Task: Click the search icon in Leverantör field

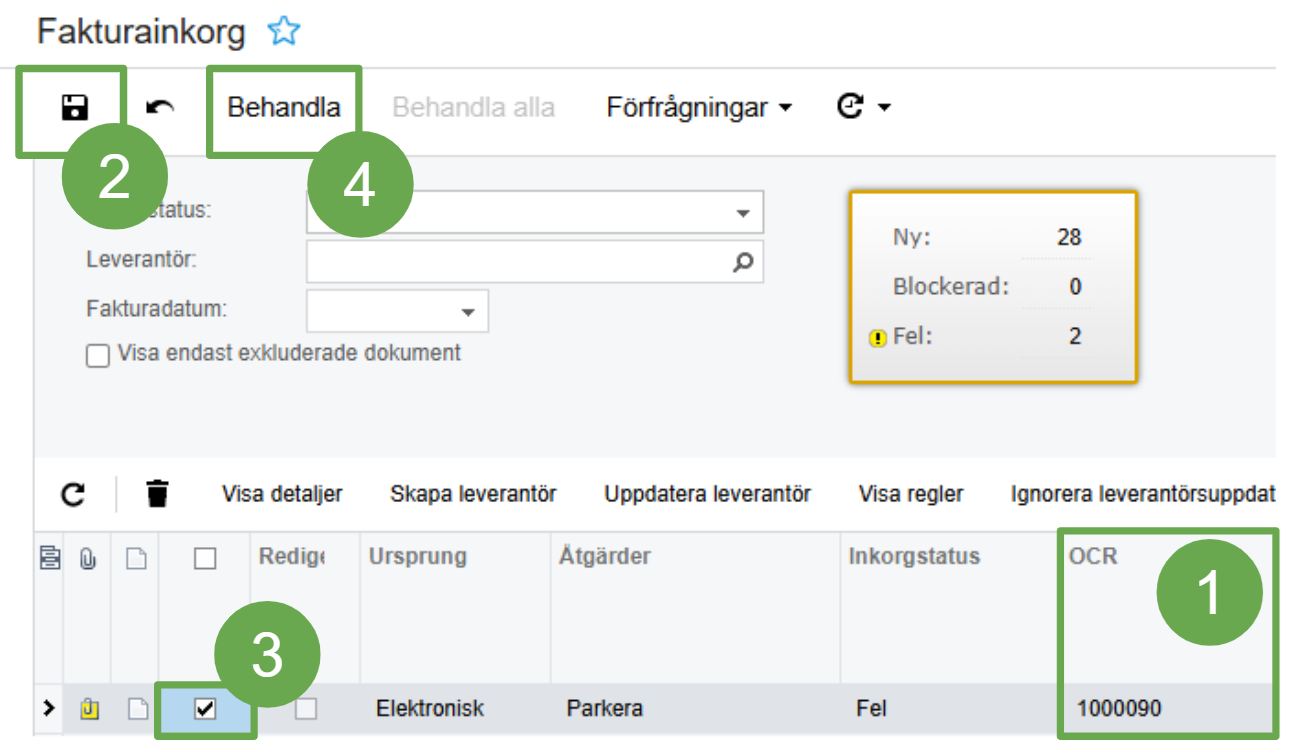Action: (x=743, y=262)
